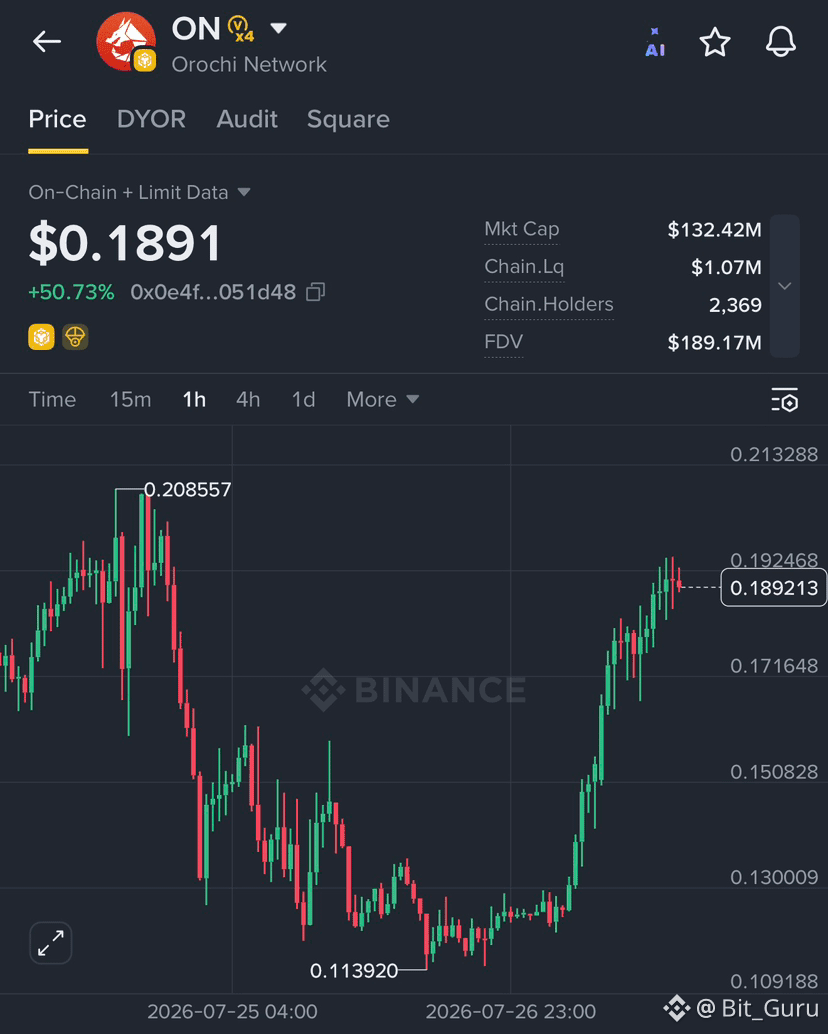Select the 4h timeframe
The image size is (828, 1034).
point(248,400)
